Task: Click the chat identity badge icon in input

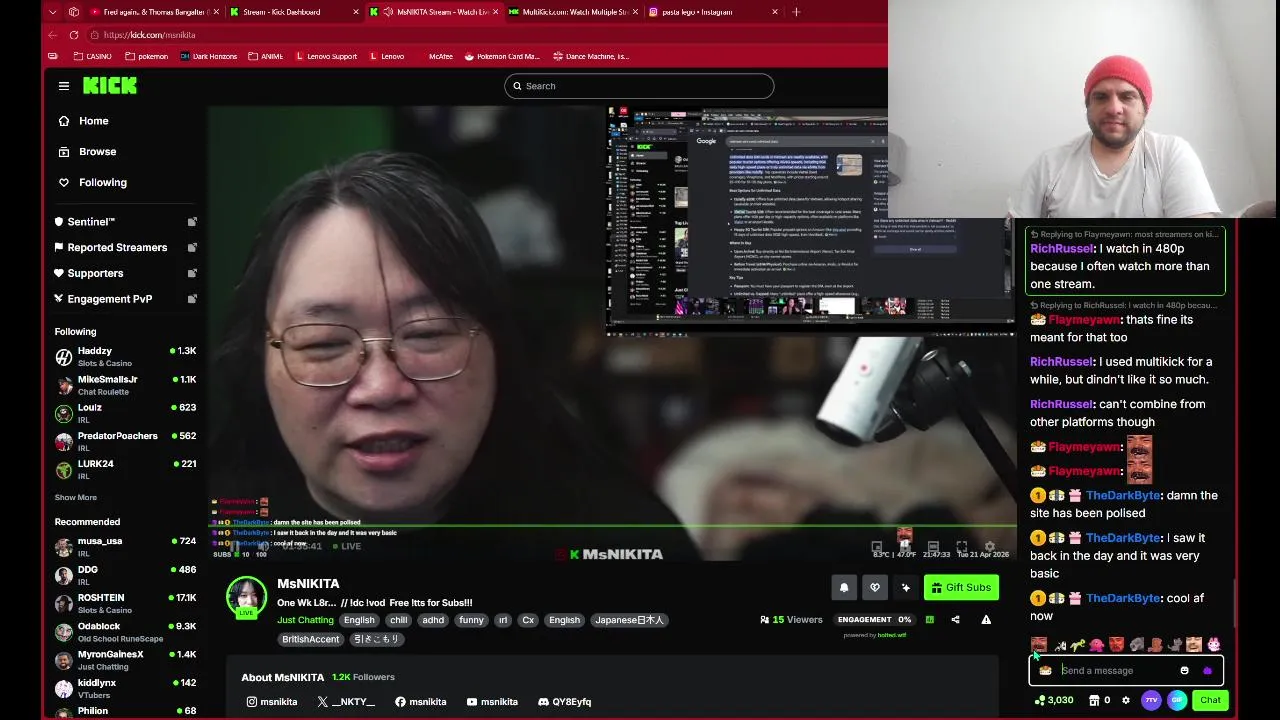Action: point(1045,671)
